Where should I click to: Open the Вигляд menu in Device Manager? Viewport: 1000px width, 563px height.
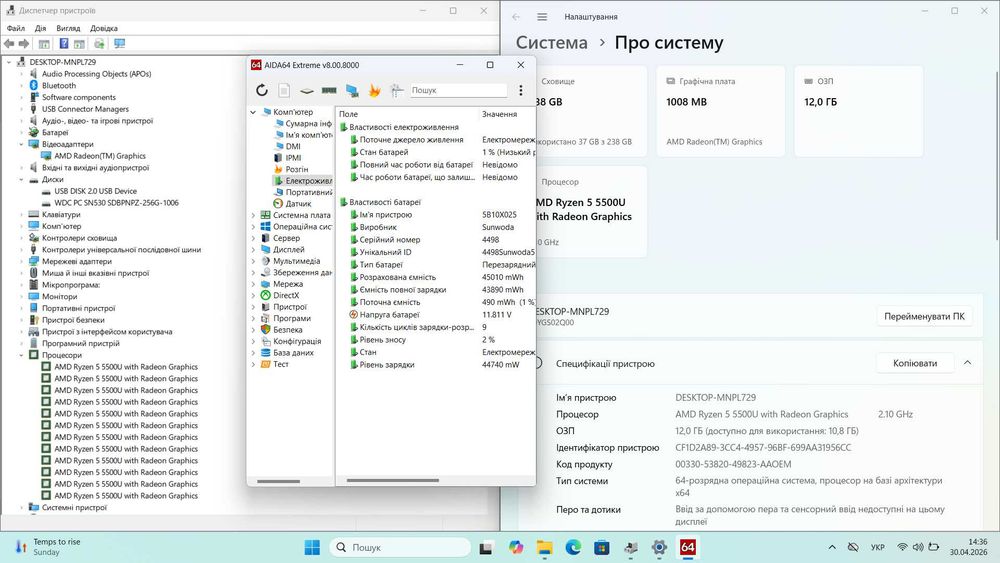pyautogui.click(x=68, y=28)
